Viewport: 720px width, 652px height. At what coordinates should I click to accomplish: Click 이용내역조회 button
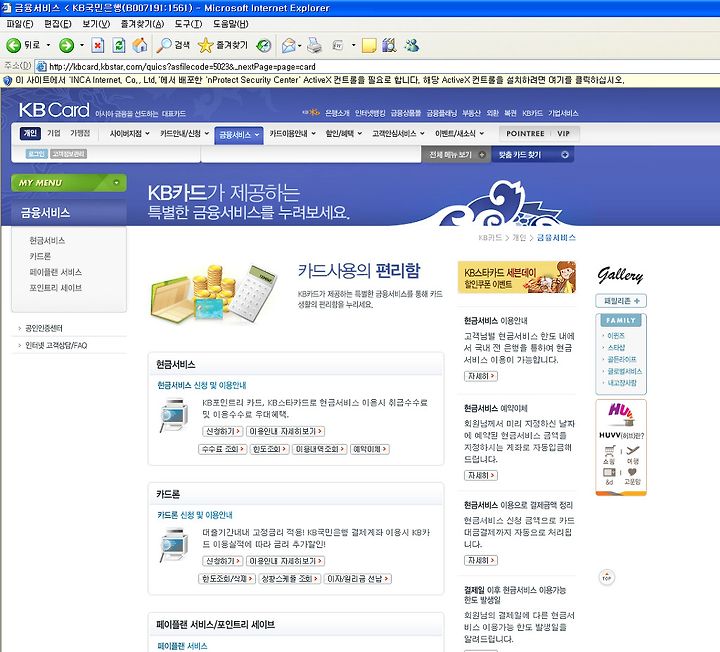pyautogui.click(x=319, y=449)
